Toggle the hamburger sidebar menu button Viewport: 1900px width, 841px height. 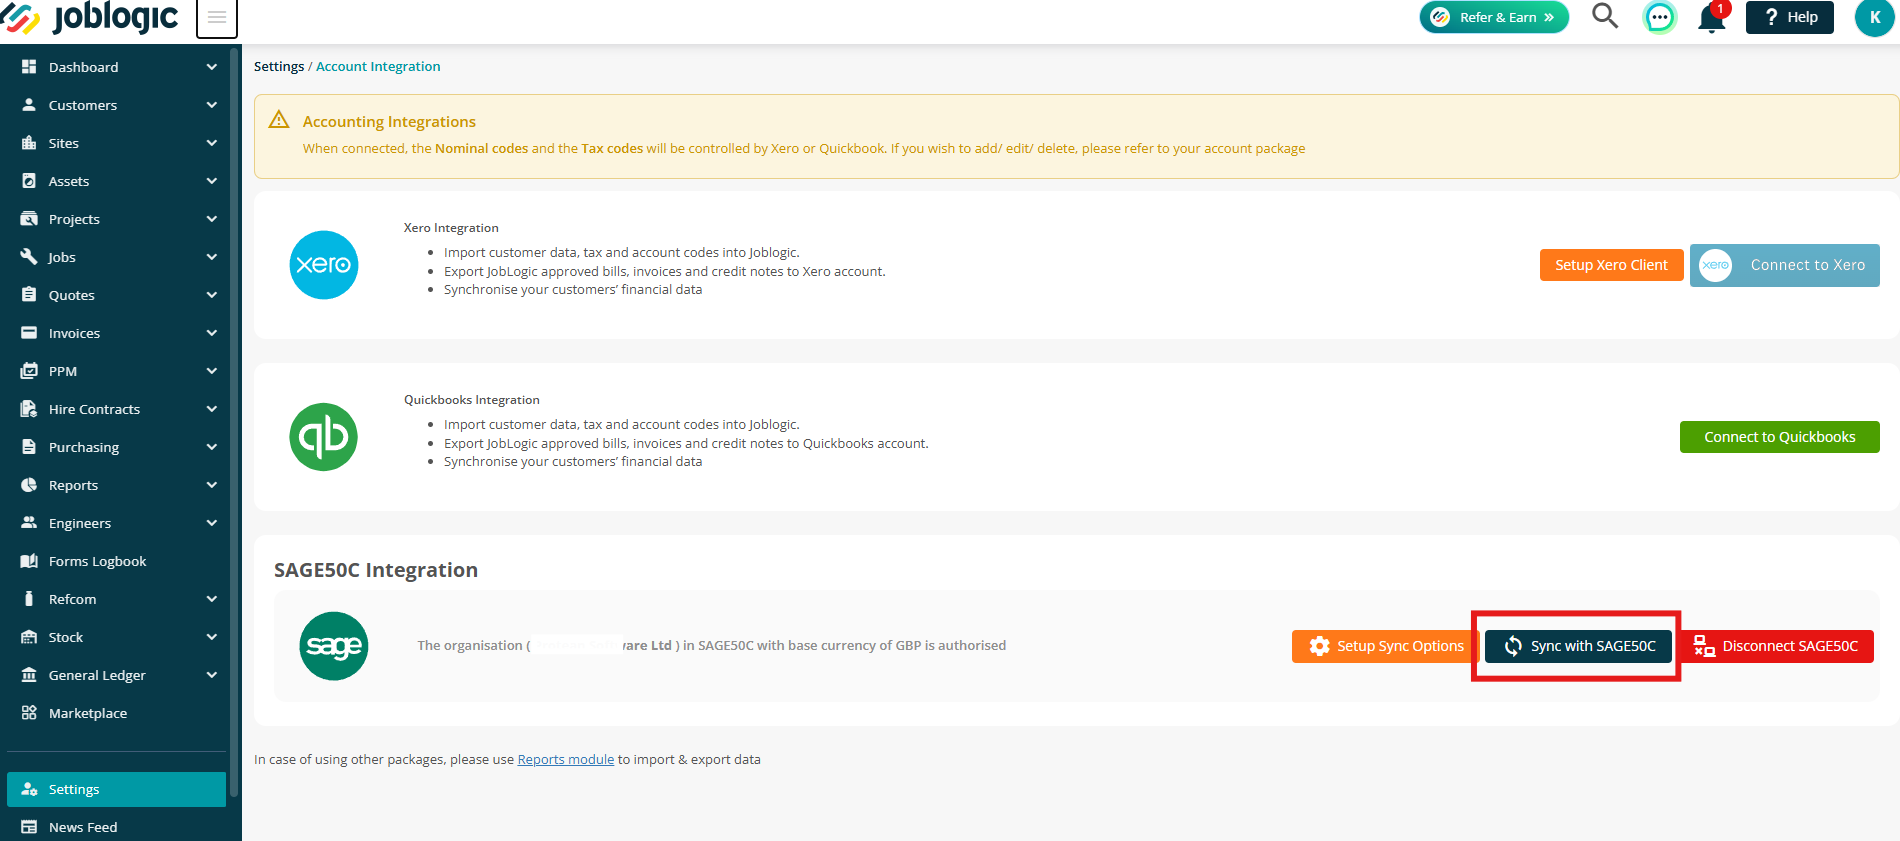[217, 18]
